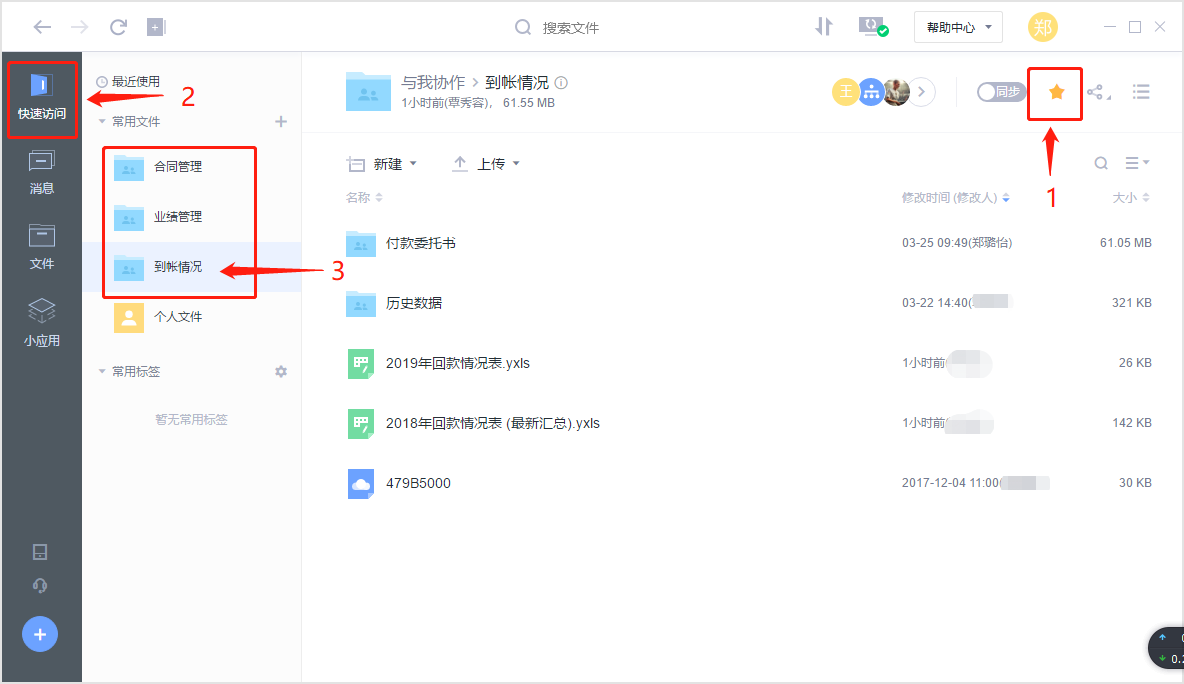Click the blue plus creation button at bottom left

tap(39, 633)
